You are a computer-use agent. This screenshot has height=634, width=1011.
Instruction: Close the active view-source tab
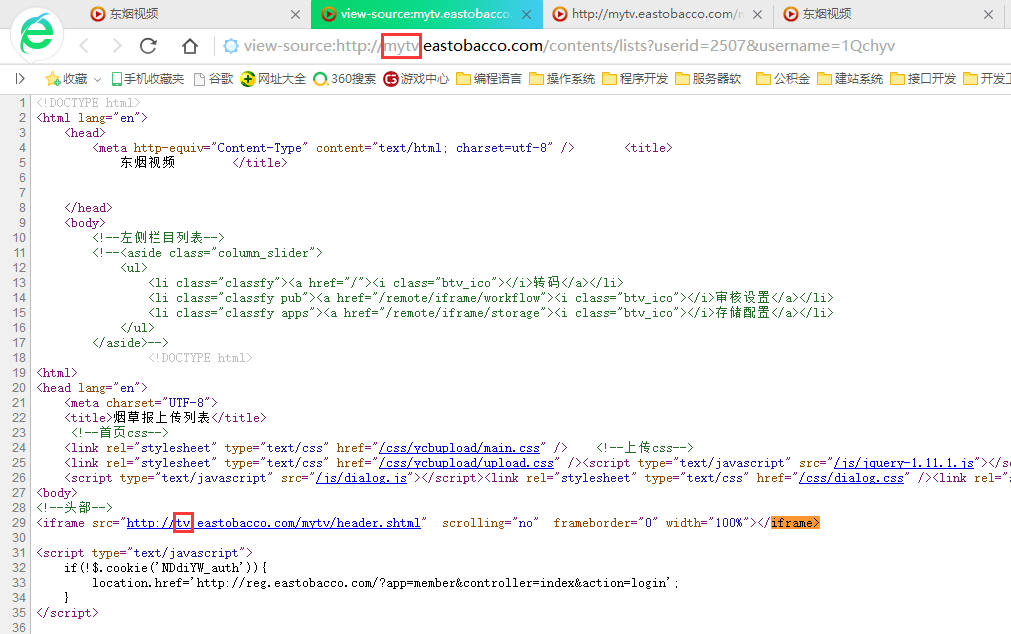528,14
